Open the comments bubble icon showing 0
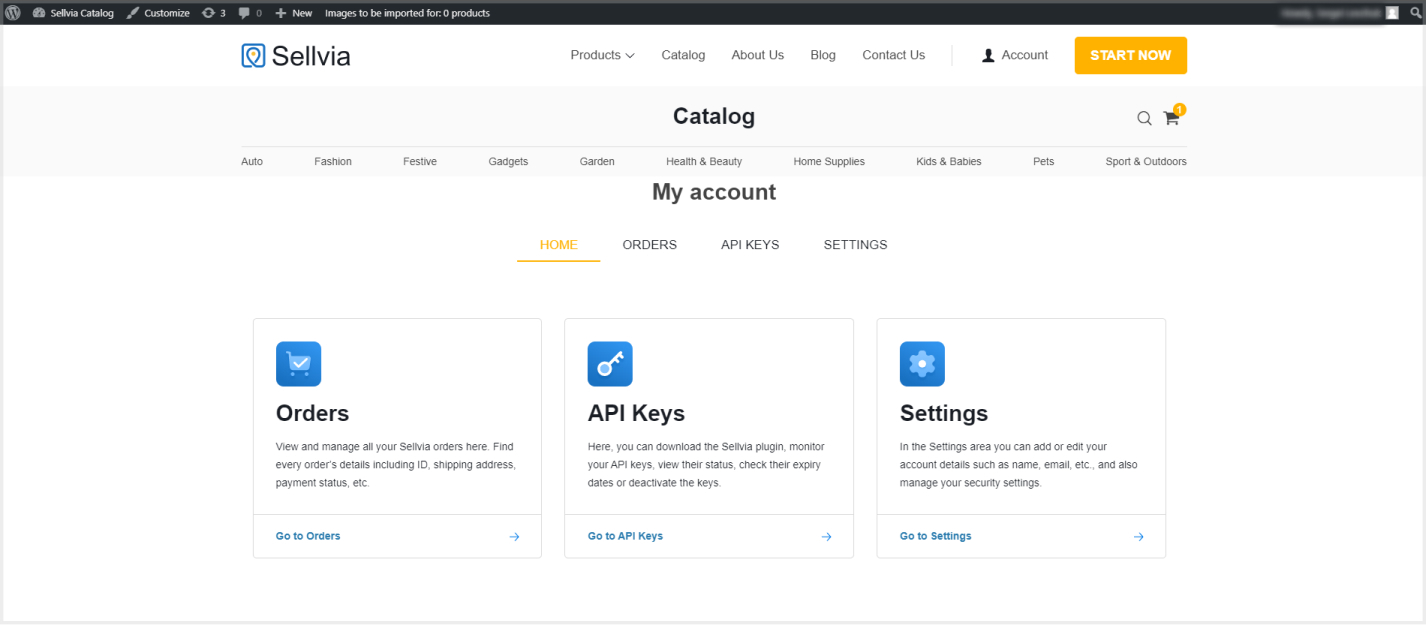Screen dimensions: 1426x625 [x=250, y=13]
